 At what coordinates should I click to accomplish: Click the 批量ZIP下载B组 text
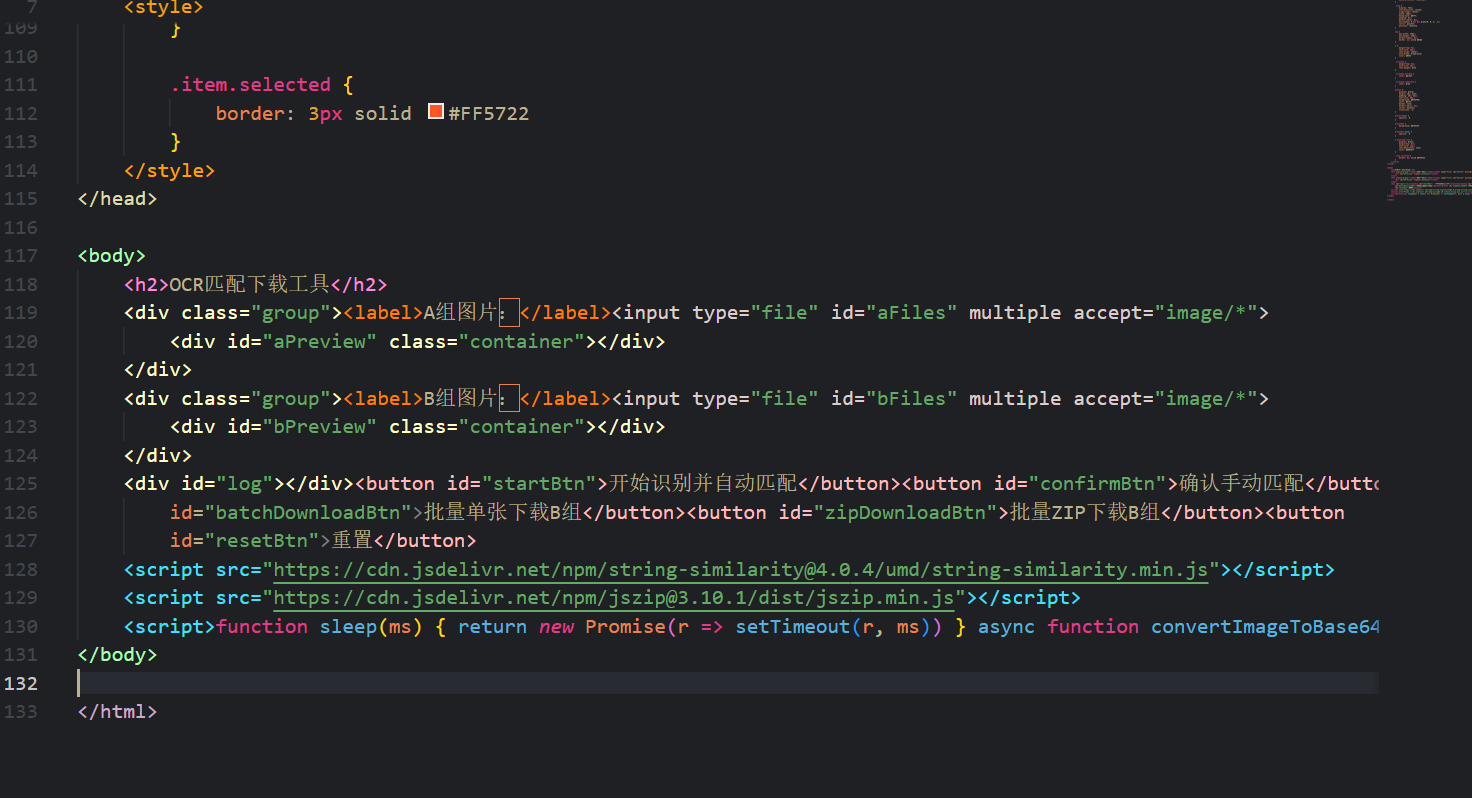point(1085,513)
